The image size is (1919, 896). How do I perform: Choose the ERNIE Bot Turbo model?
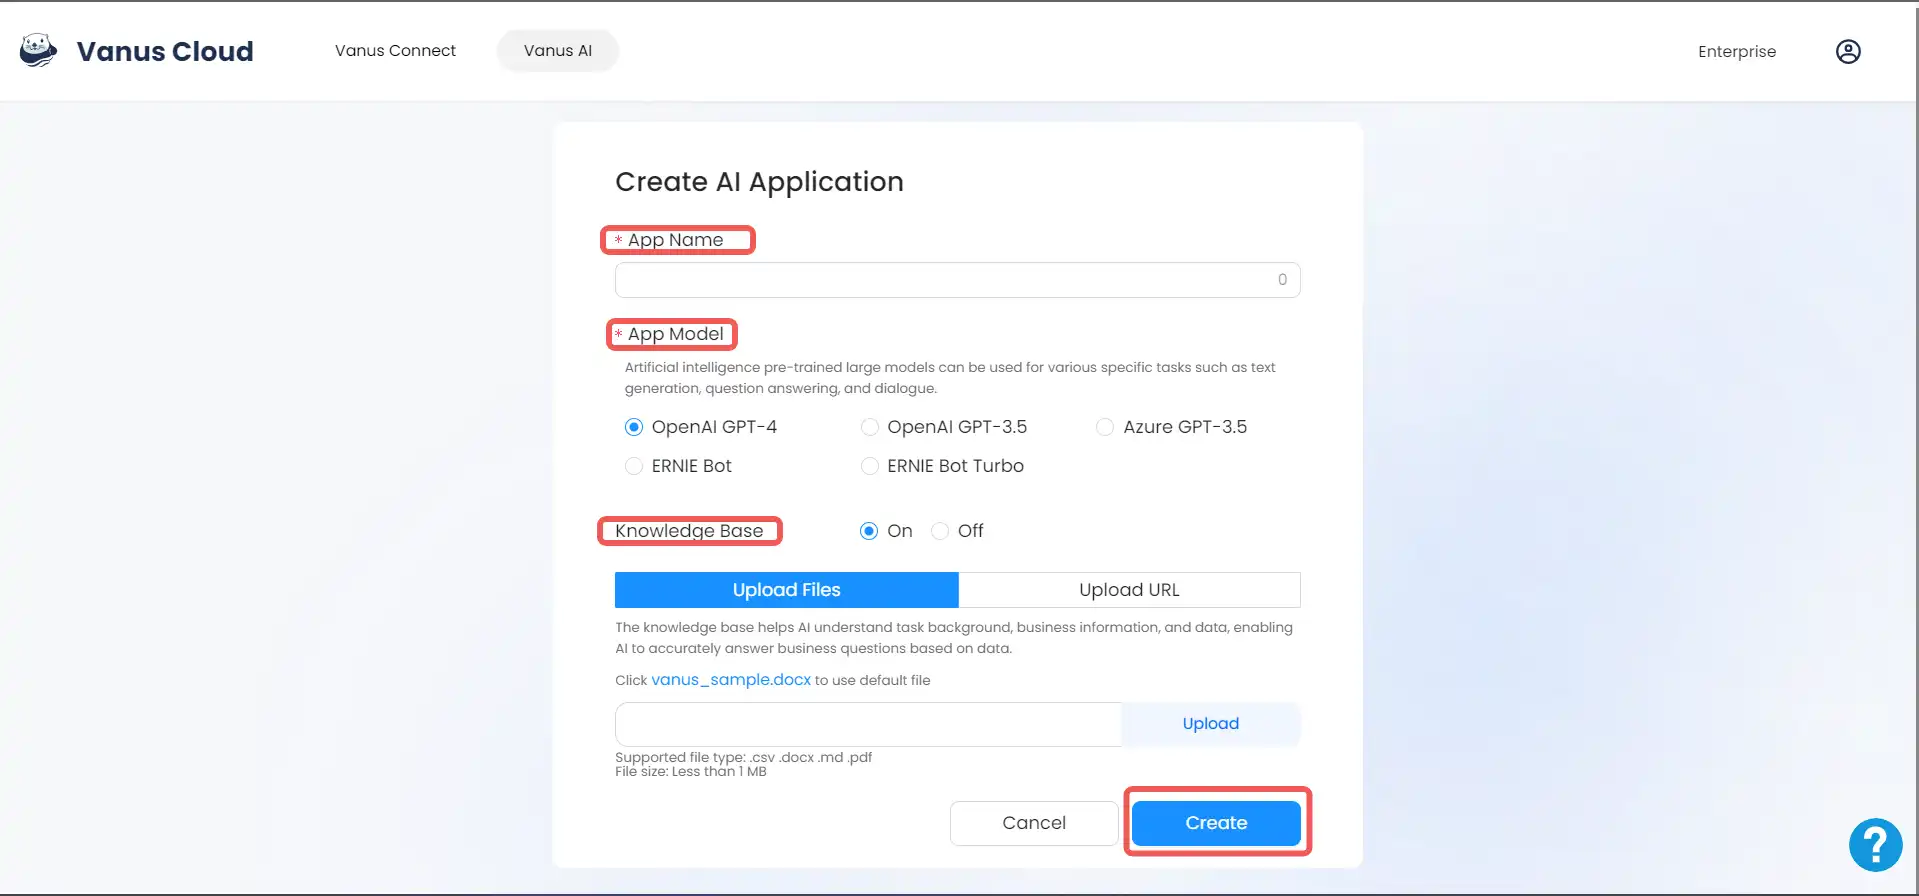[x=870, y=466]
